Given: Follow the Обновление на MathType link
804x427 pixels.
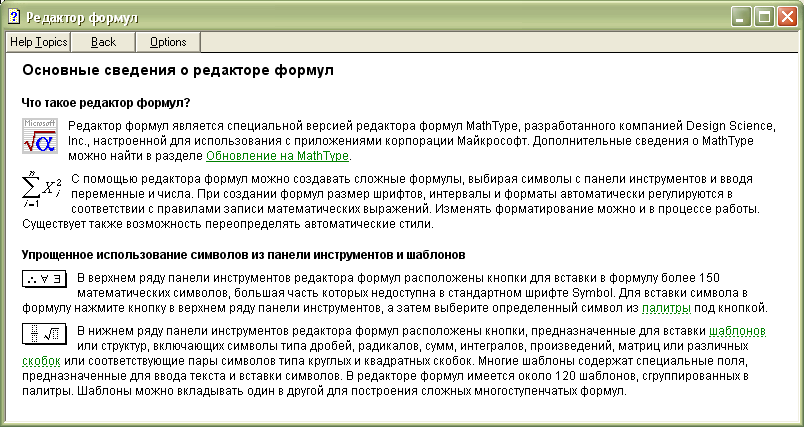Looking at the screenshot, I should click(x=277, y=156).
